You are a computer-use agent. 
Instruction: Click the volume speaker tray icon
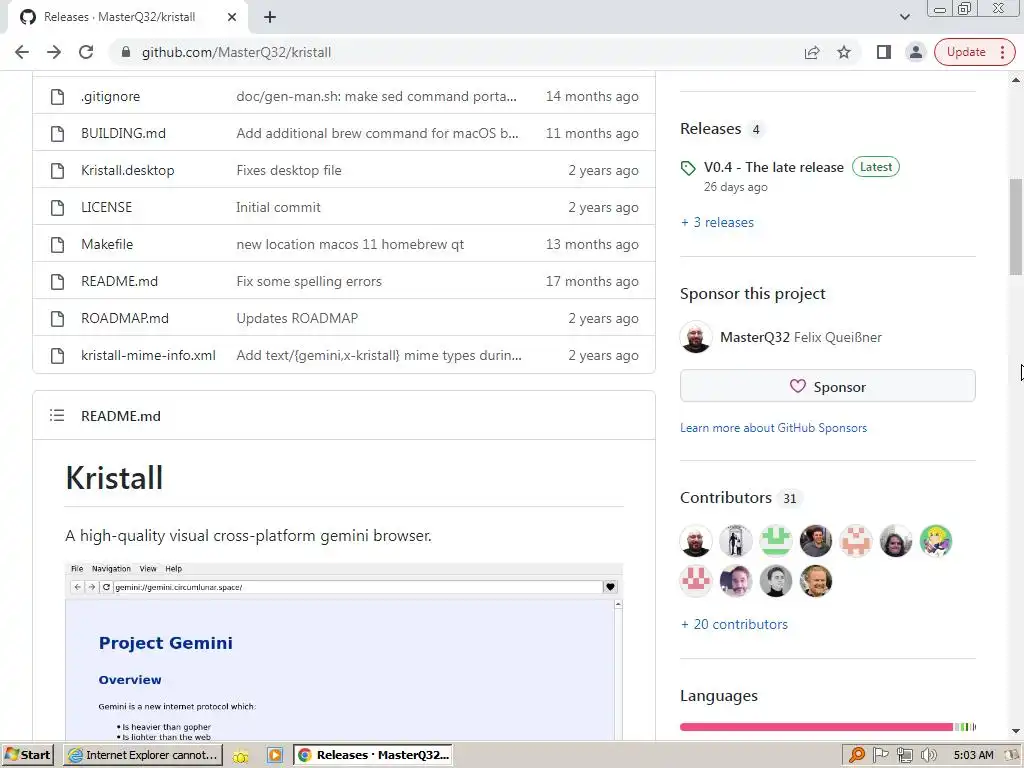click(929, 755)
